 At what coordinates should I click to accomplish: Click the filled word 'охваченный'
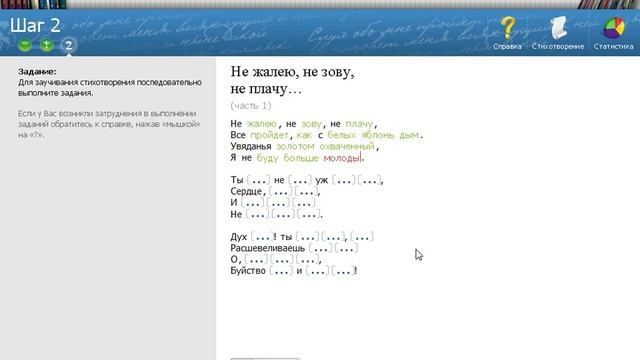[347, 146]
